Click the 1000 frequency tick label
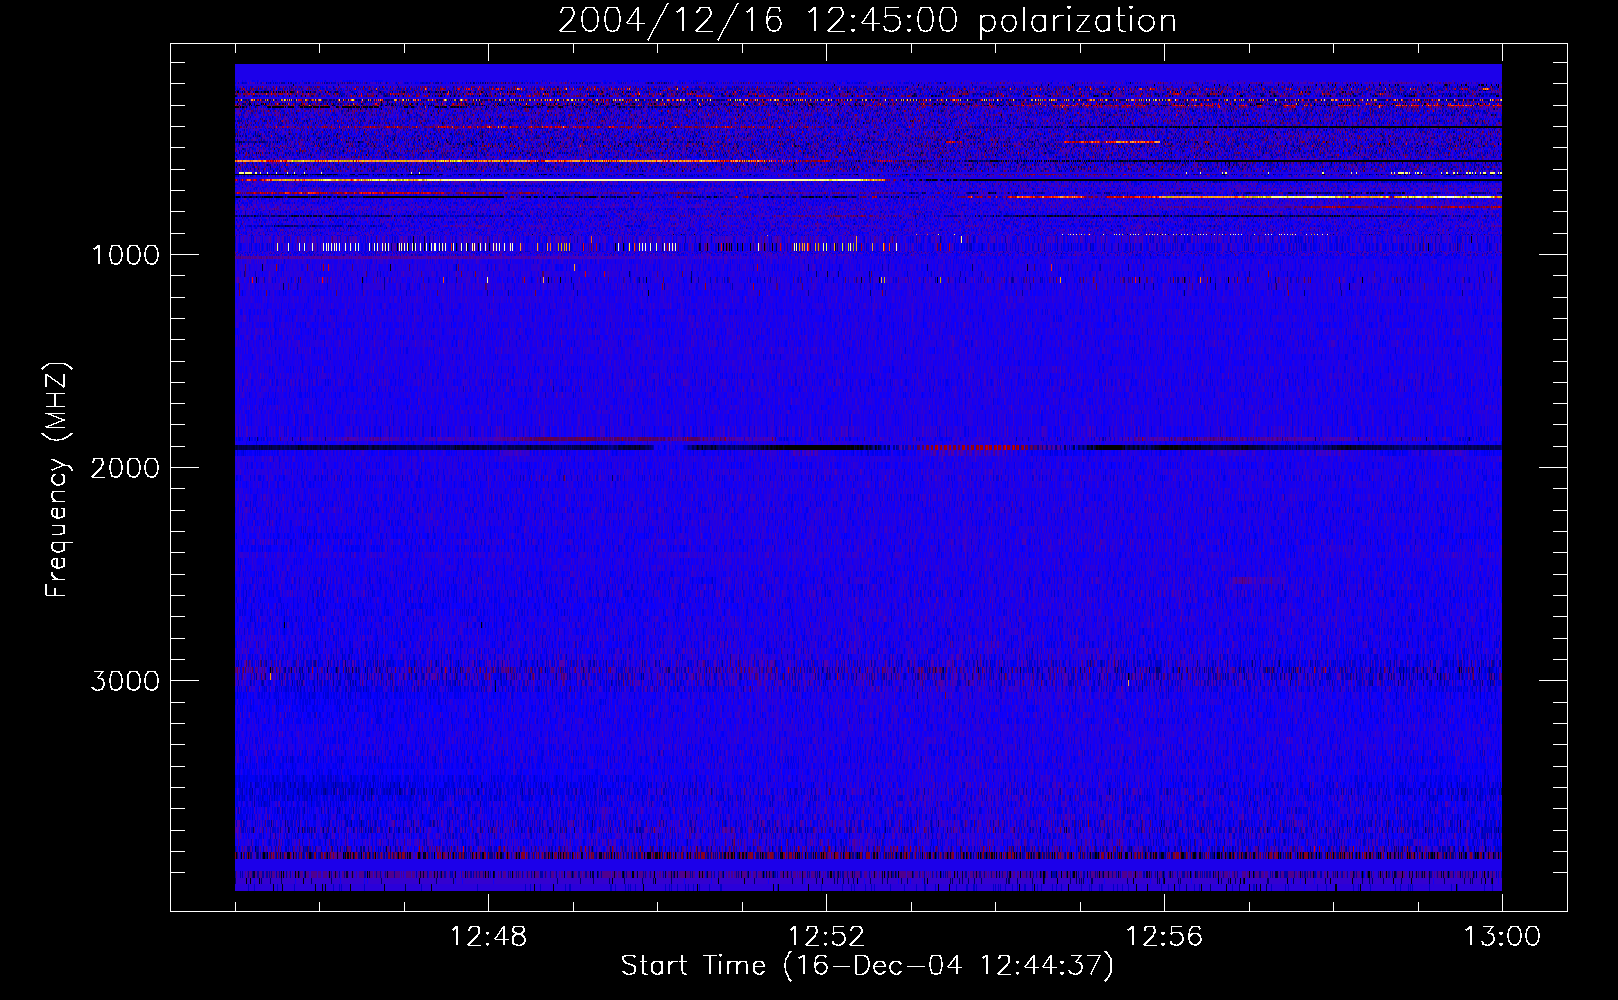This screenshot has width=1618, height=1000. pos(125,255)
